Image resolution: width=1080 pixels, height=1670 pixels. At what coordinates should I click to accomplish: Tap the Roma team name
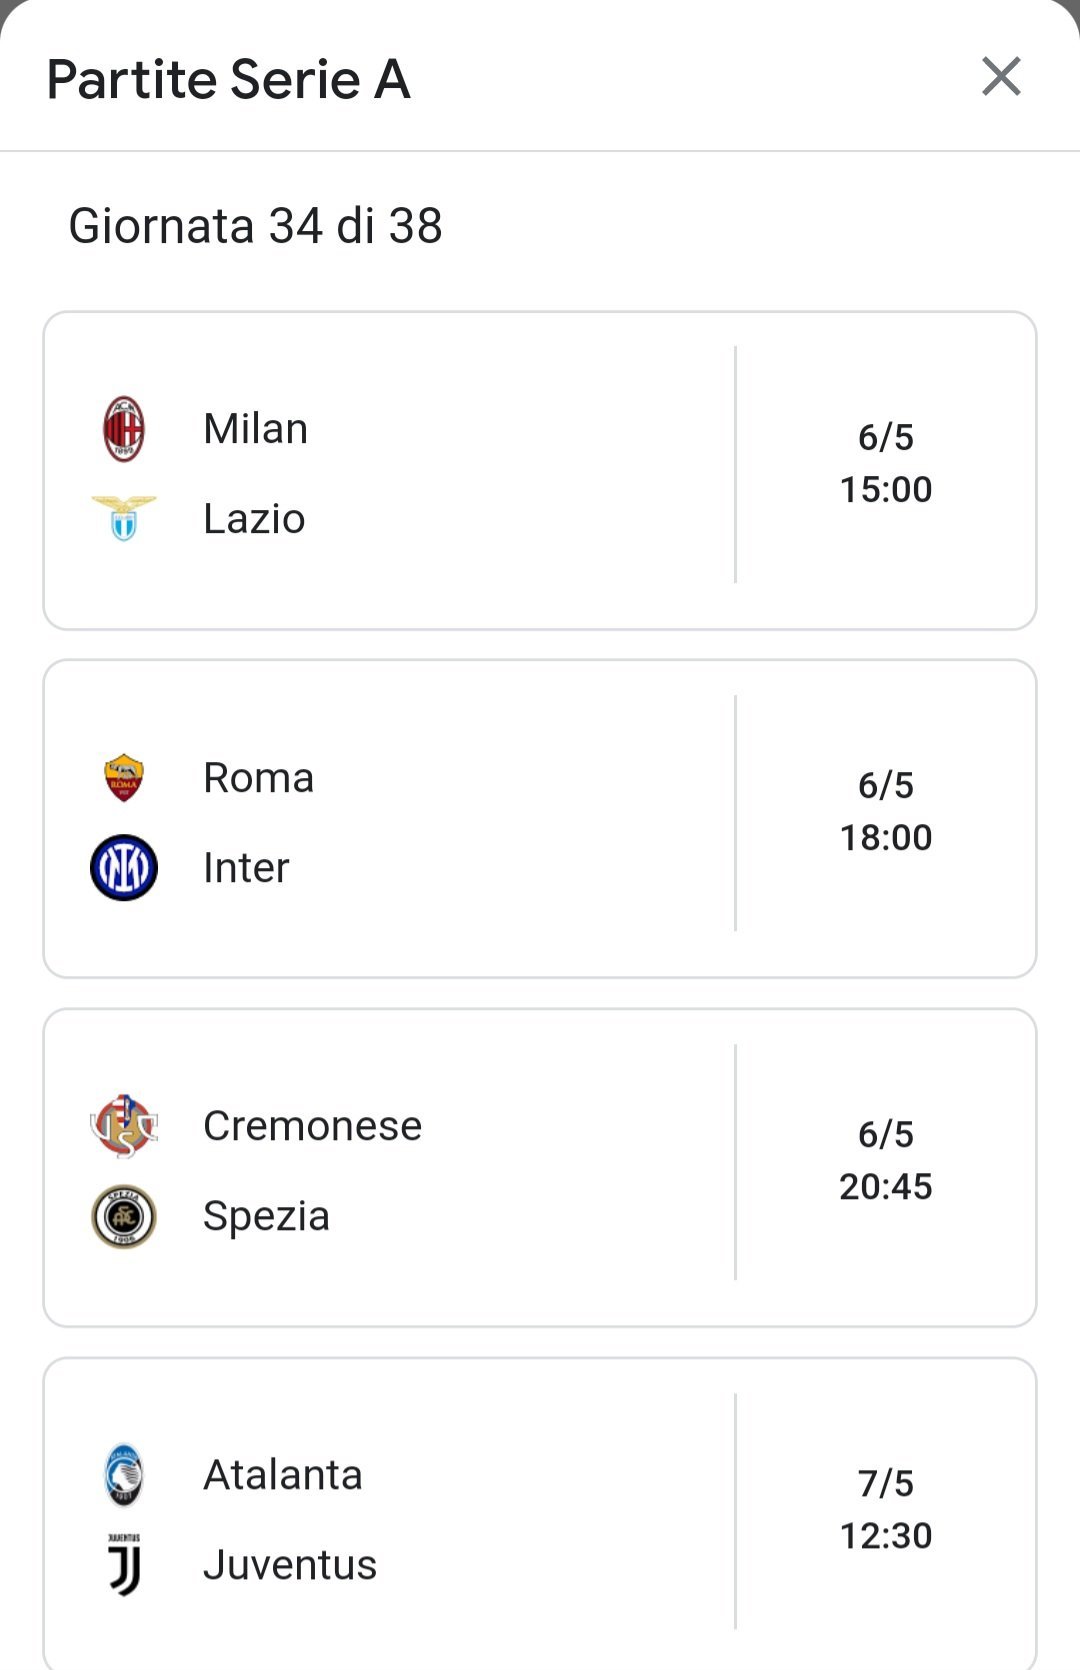[258, 778]
